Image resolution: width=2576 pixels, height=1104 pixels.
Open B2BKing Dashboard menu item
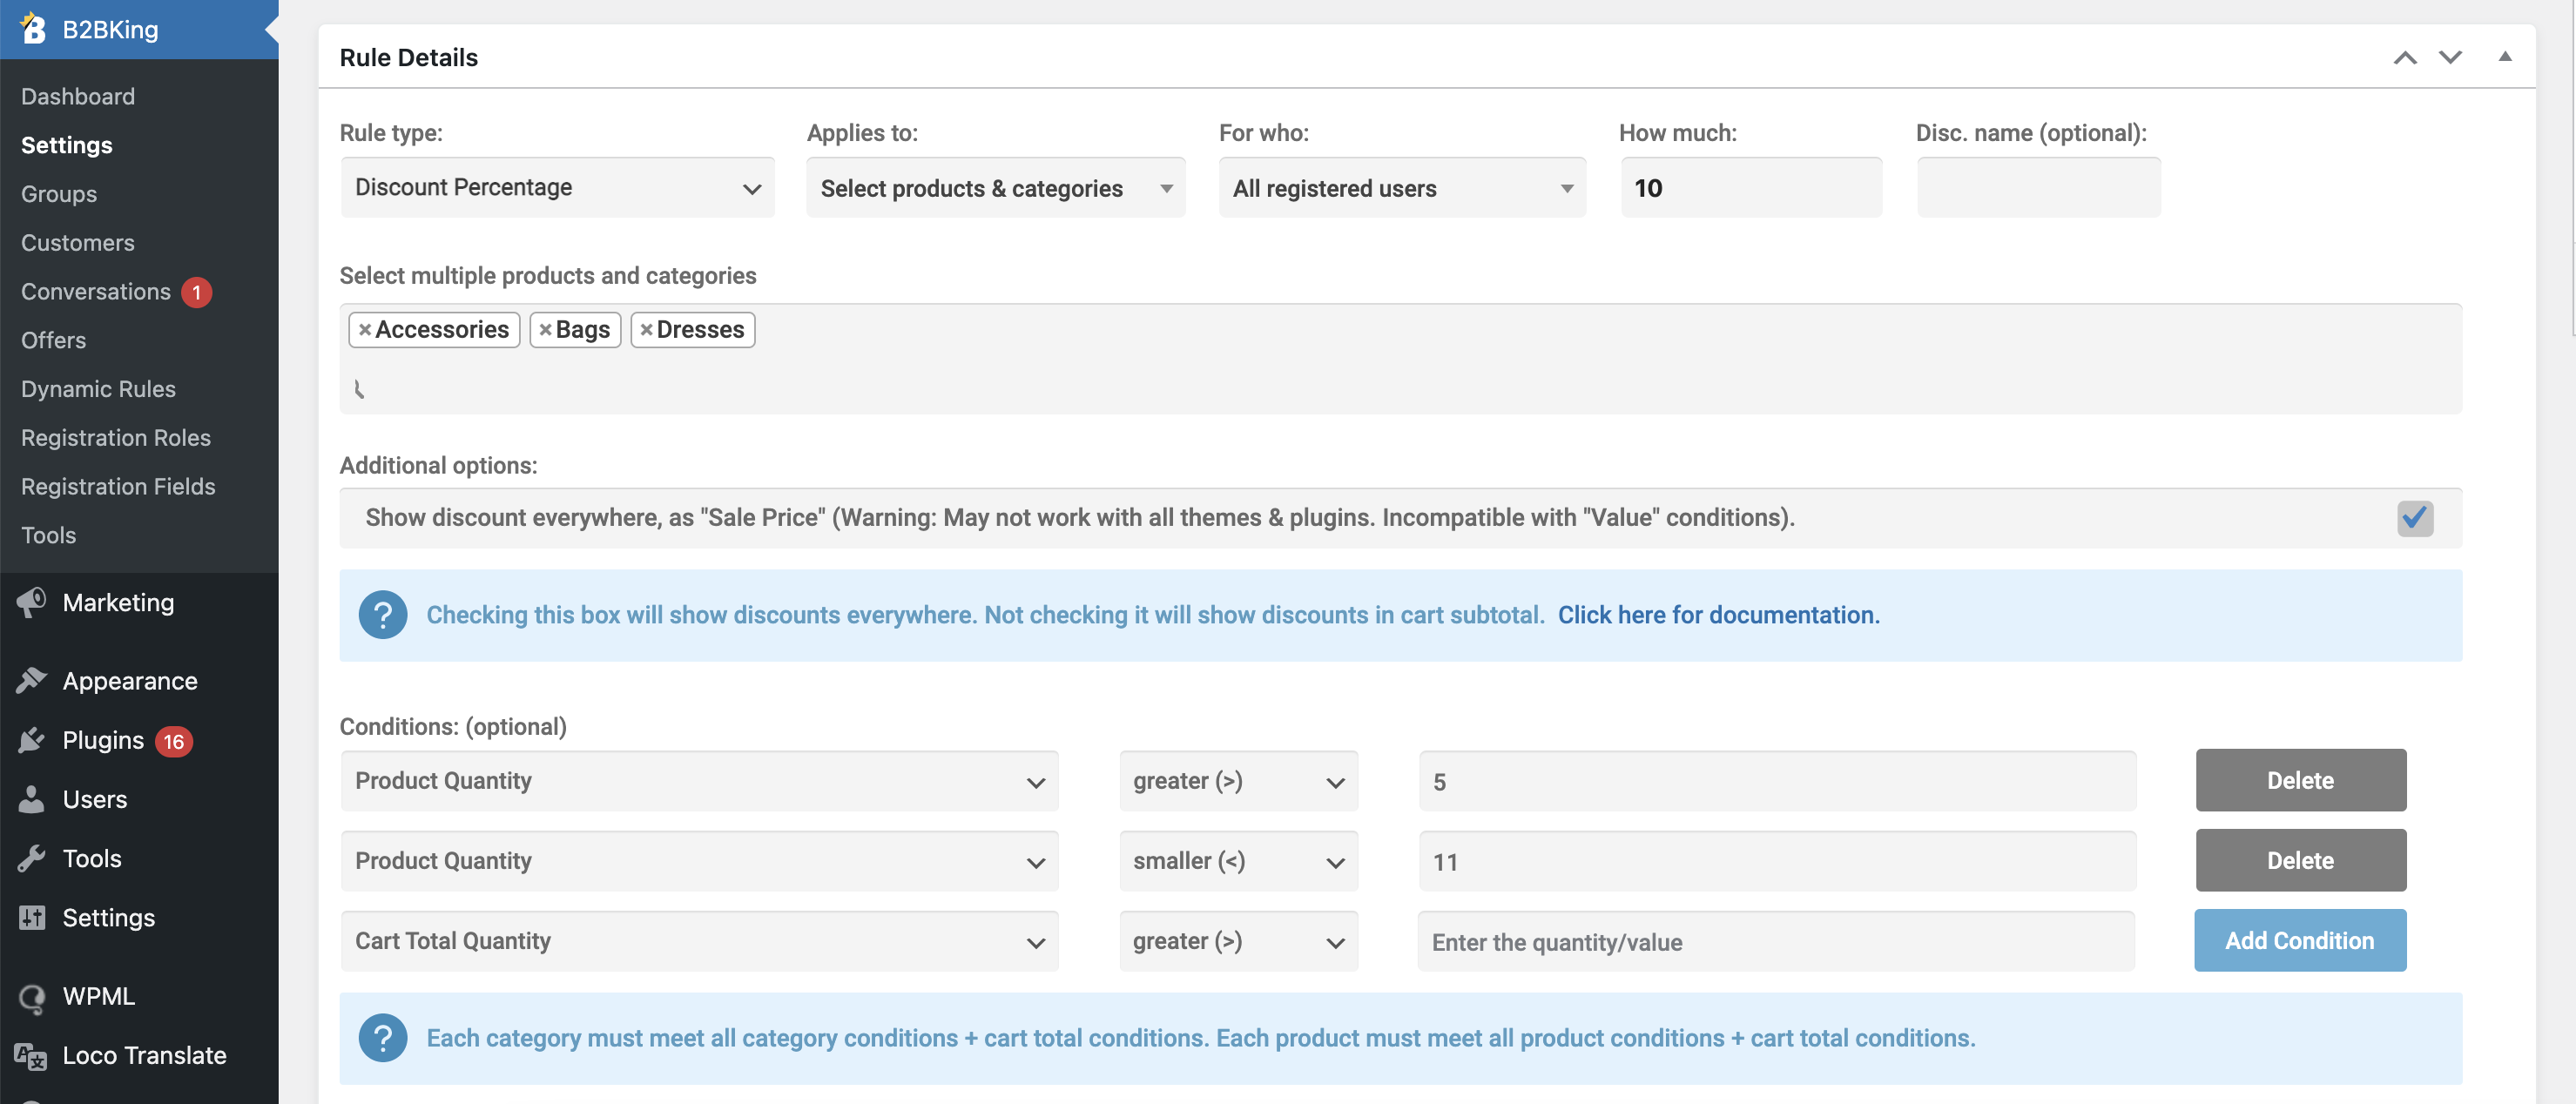[78, 96]
